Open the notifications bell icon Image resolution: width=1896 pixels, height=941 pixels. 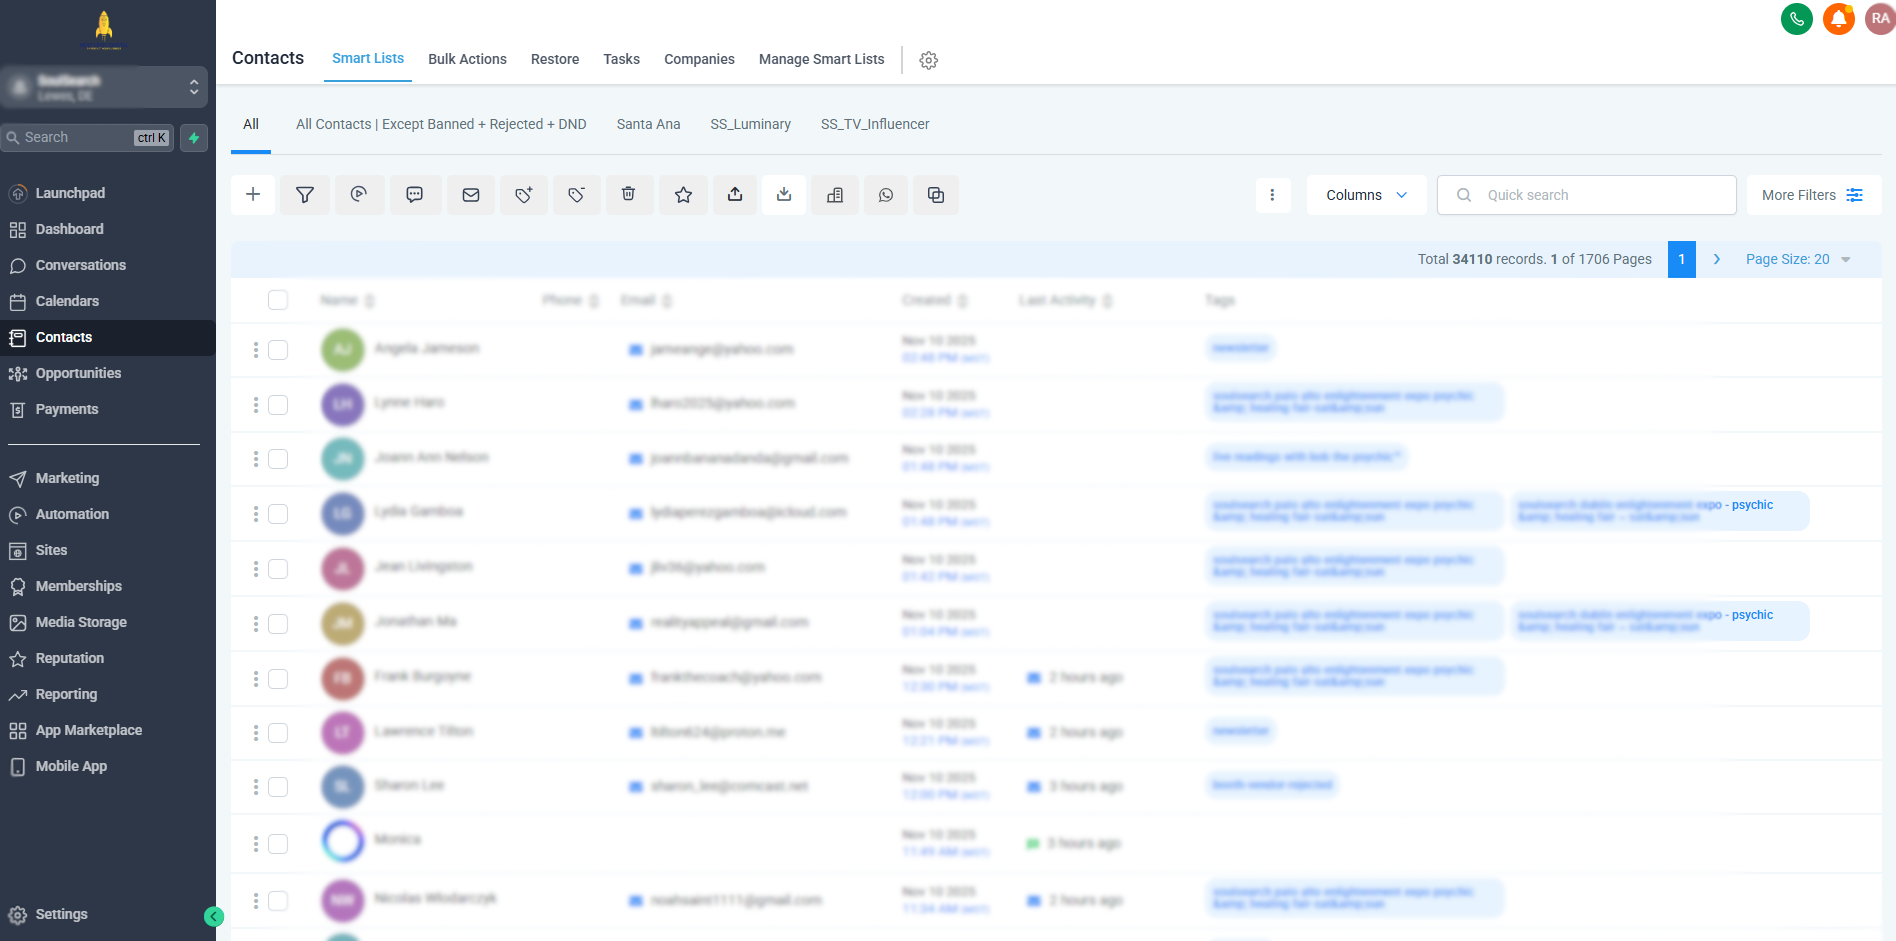point(1838,19)
